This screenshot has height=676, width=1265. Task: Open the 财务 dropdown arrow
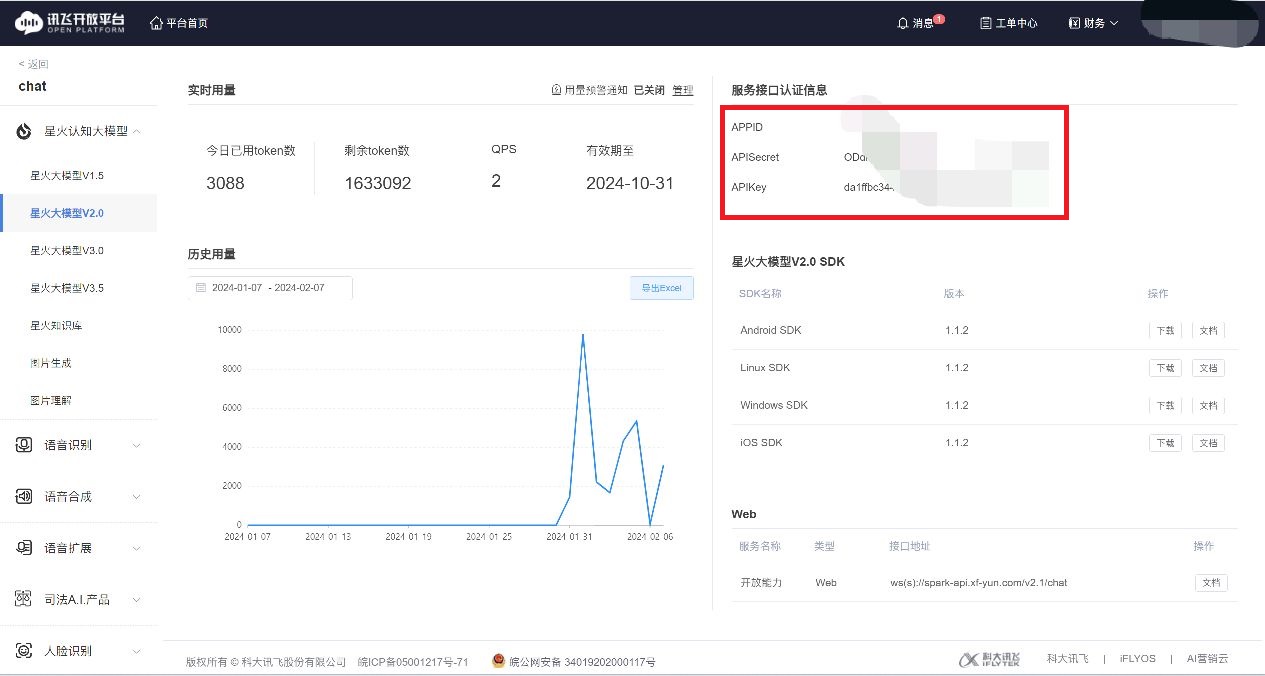coord(1113,23)
